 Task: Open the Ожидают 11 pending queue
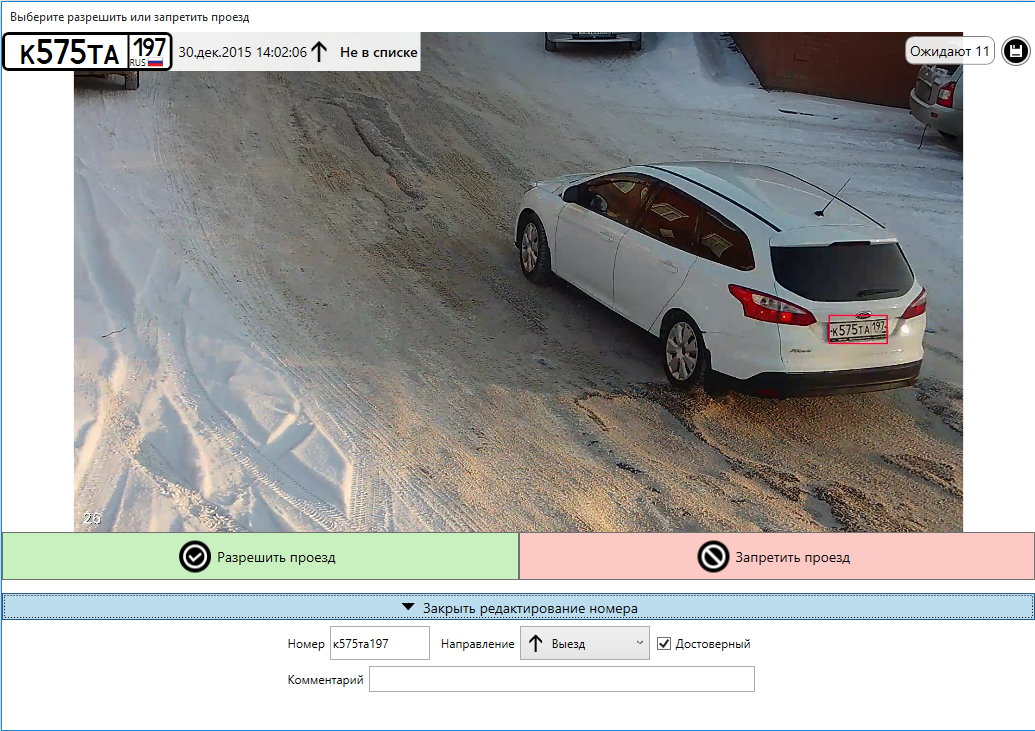(949, 51)
